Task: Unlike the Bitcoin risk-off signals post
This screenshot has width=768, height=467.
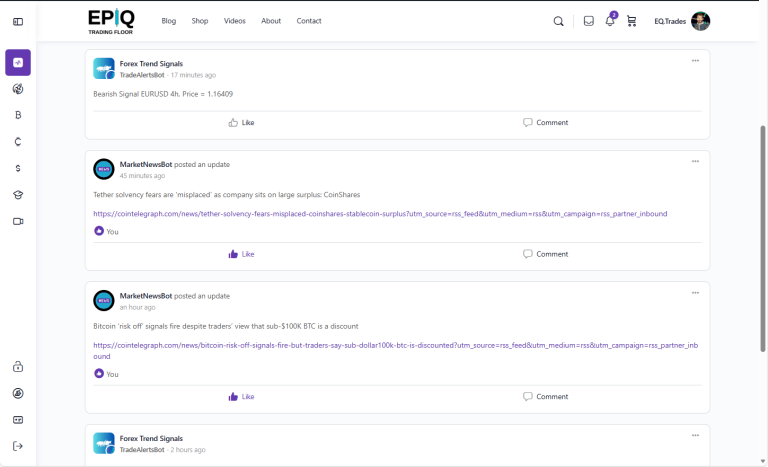Action: coord(241,397)
